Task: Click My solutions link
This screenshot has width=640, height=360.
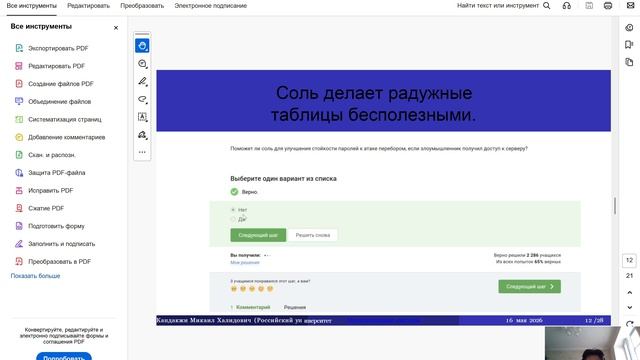Action: tap(245, 262)
